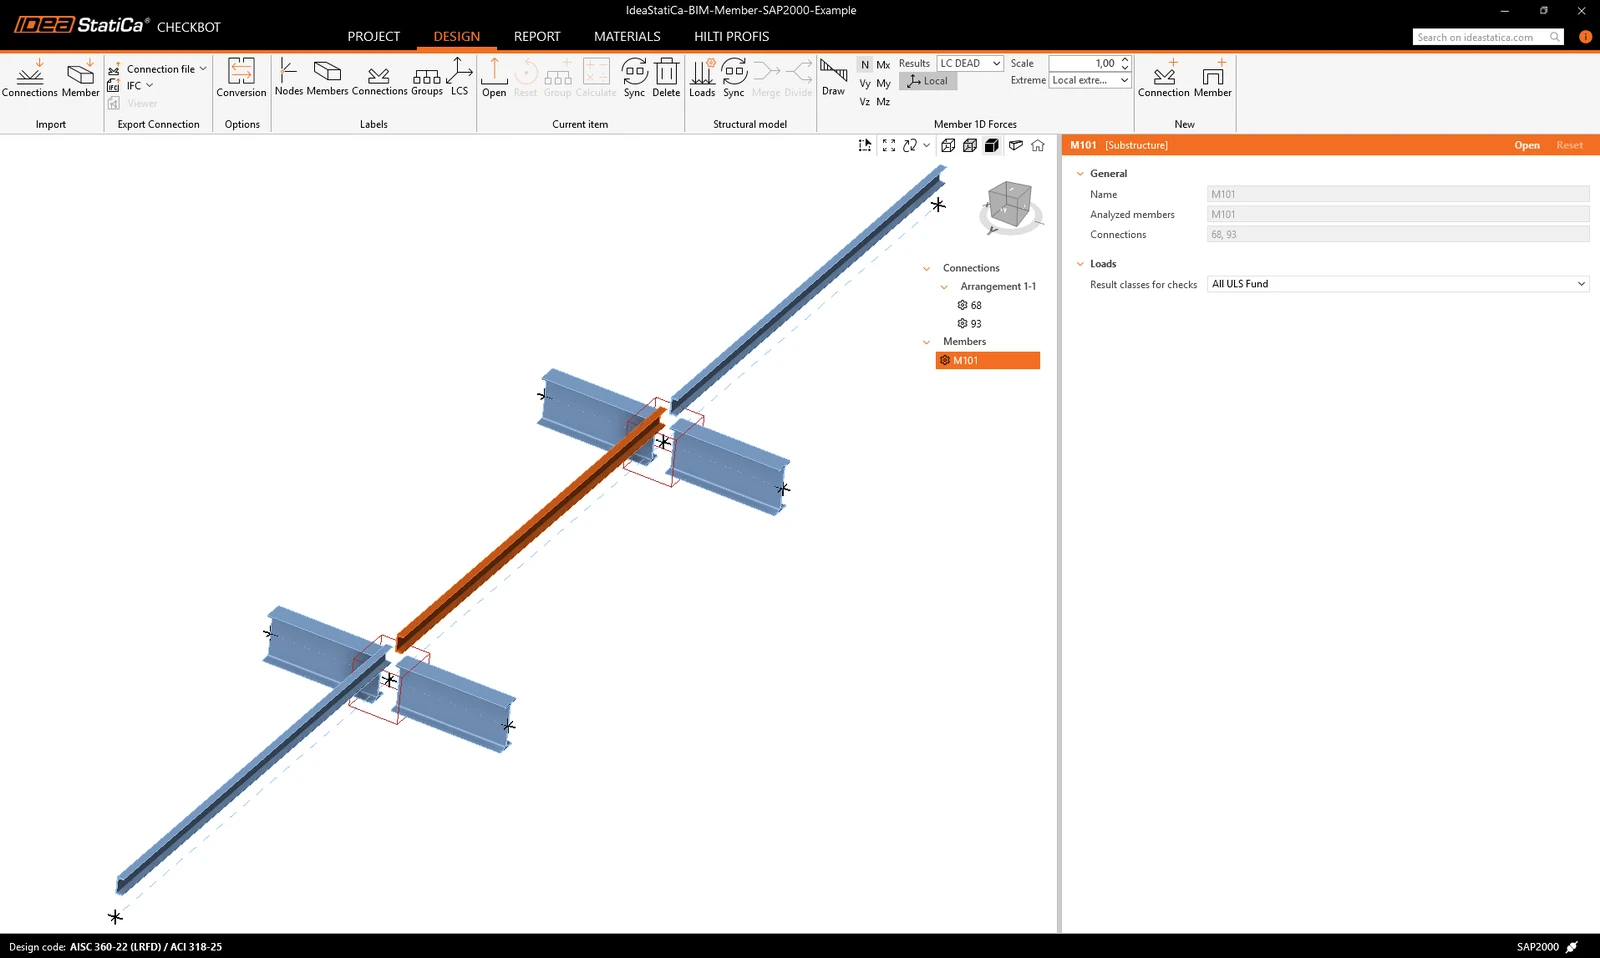
Task: Toggle the My moment component
Action: [x=883, y=84]
